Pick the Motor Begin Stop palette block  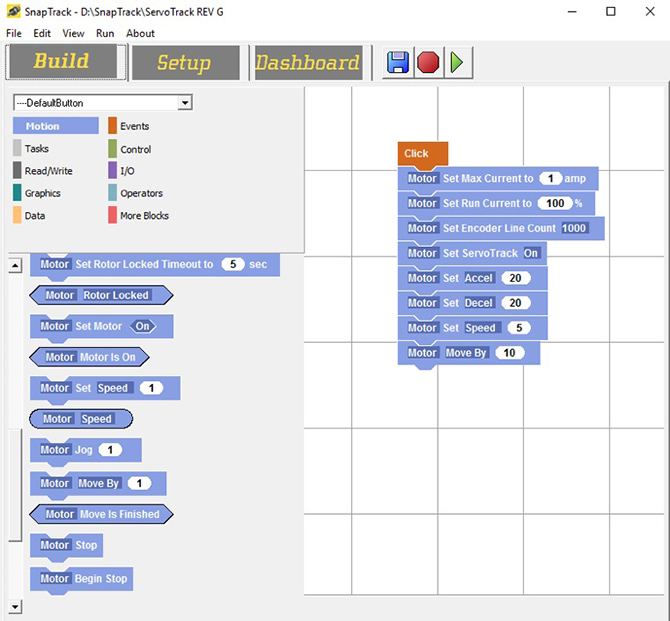tap(81, 579)
